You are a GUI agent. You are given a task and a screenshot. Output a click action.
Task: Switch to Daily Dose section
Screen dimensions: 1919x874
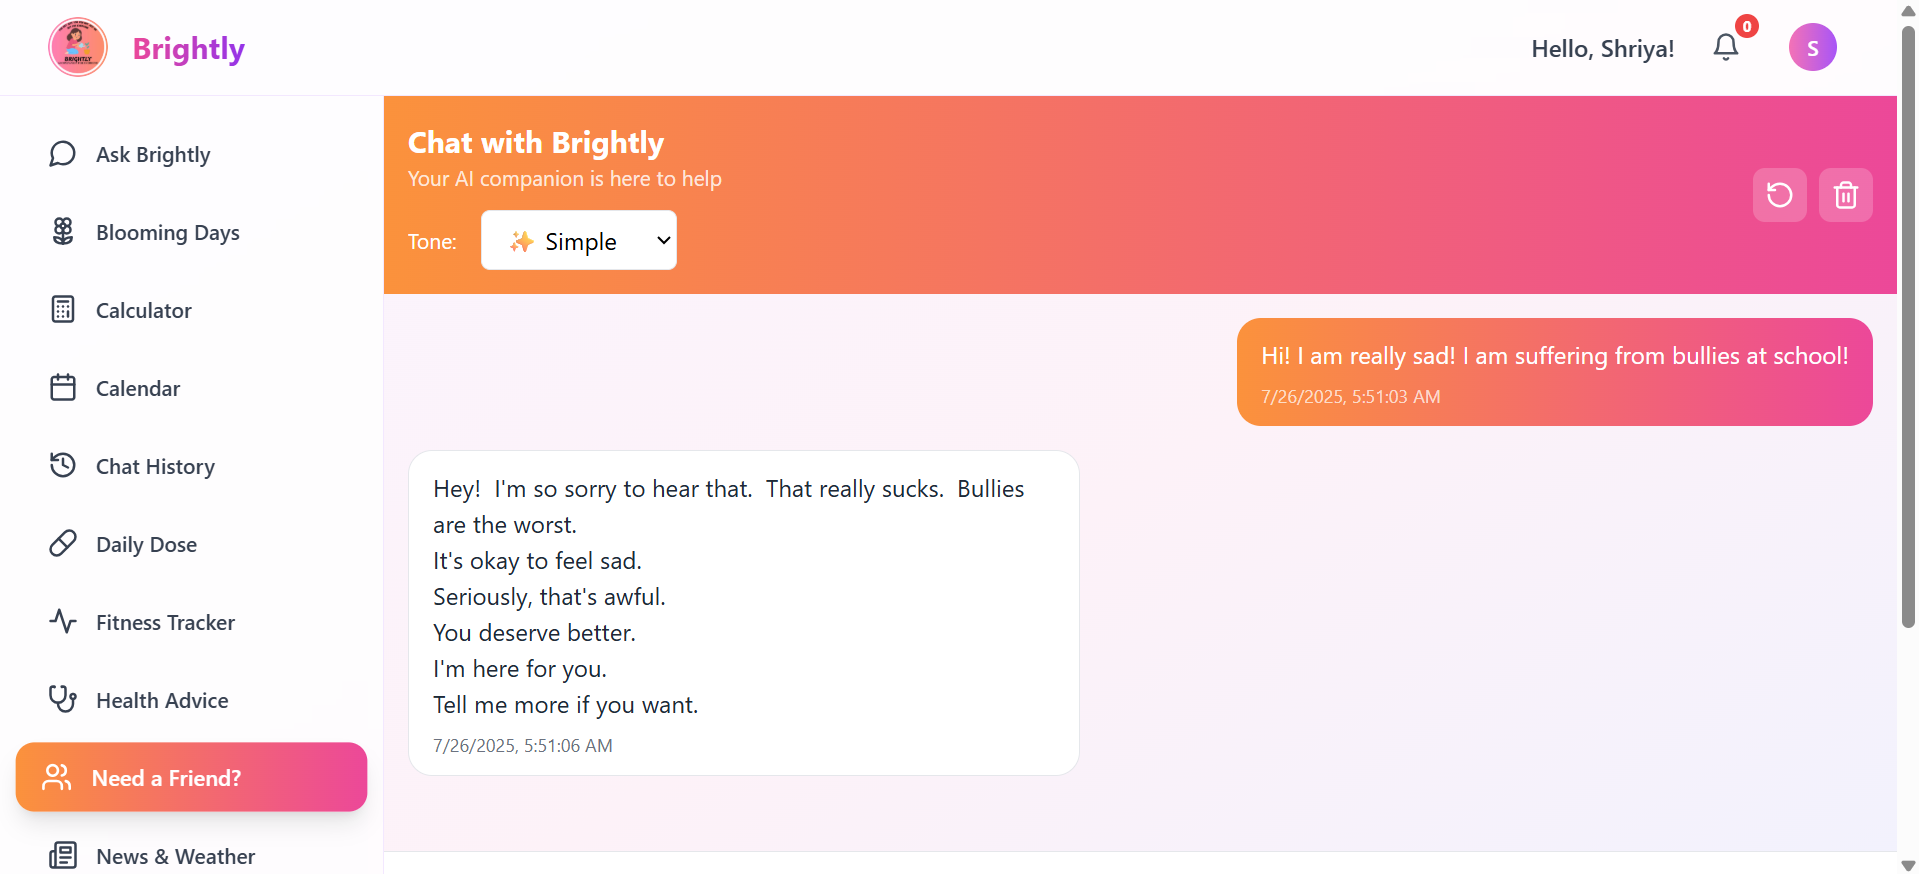[x=145, y=543]
